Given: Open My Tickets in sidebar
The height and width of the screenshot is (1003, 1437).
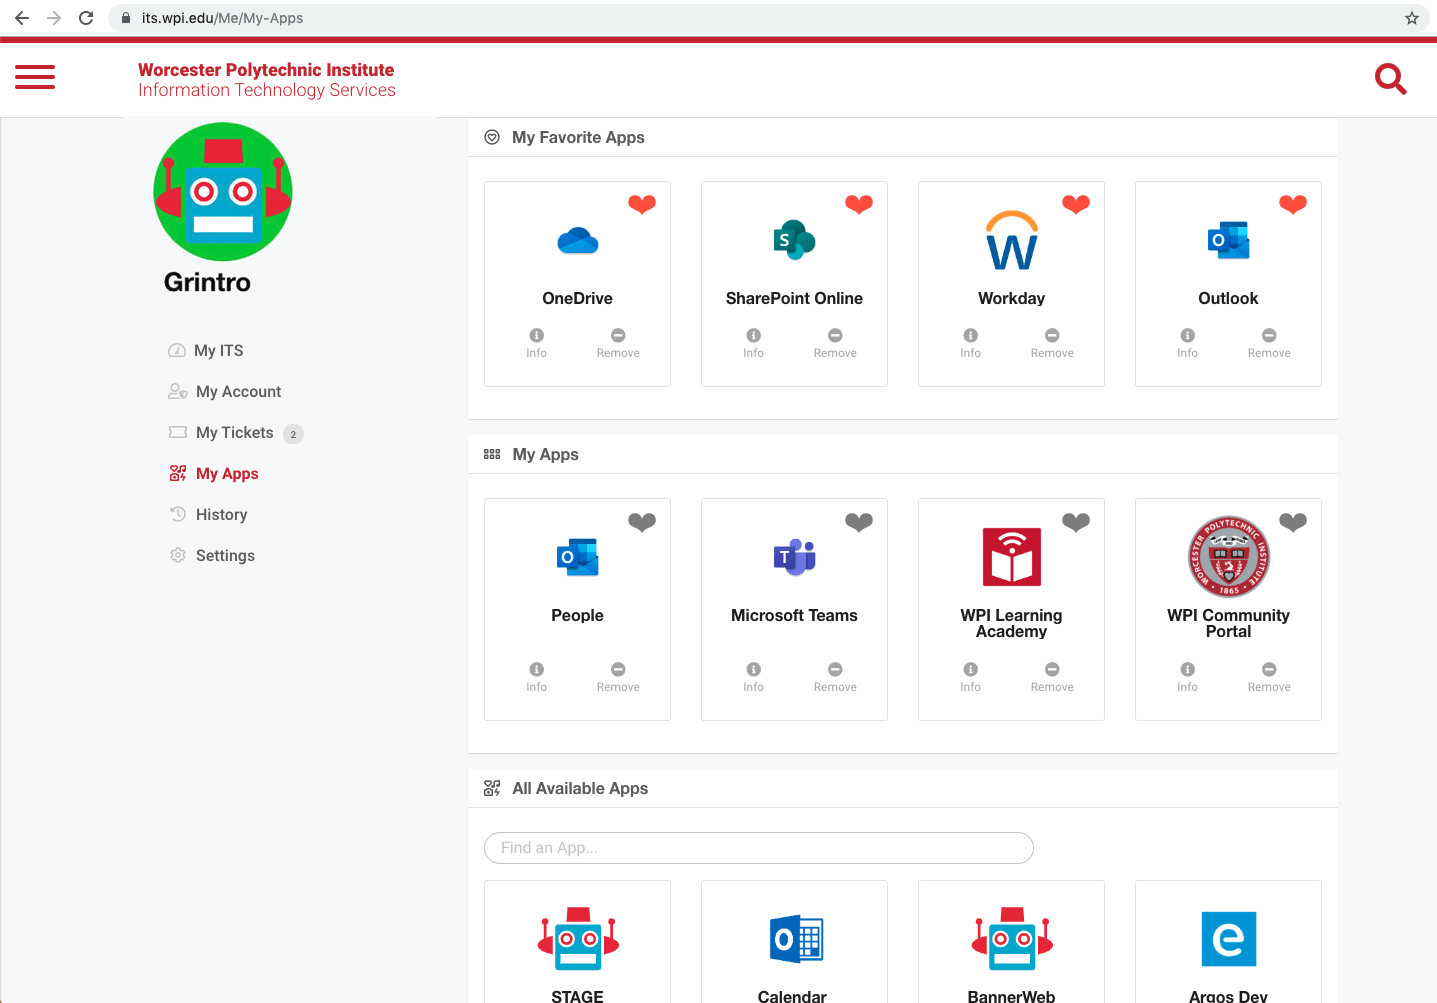Looking at the screenshot, I should 221,432.
